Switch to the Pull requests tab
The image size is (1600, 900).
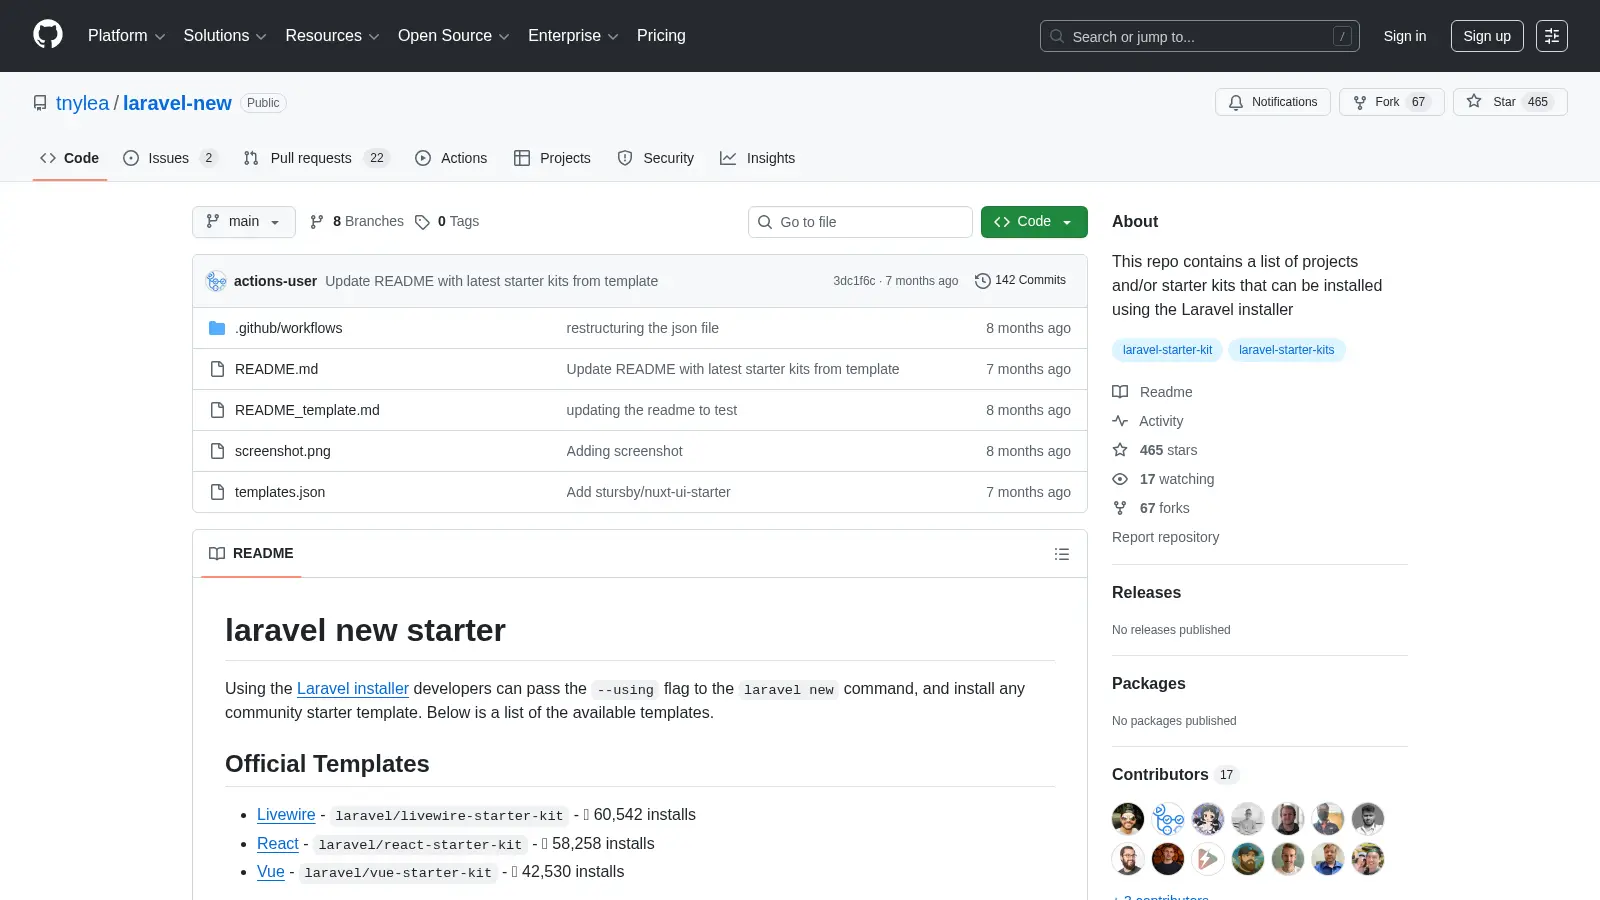[x=316, y=158]
